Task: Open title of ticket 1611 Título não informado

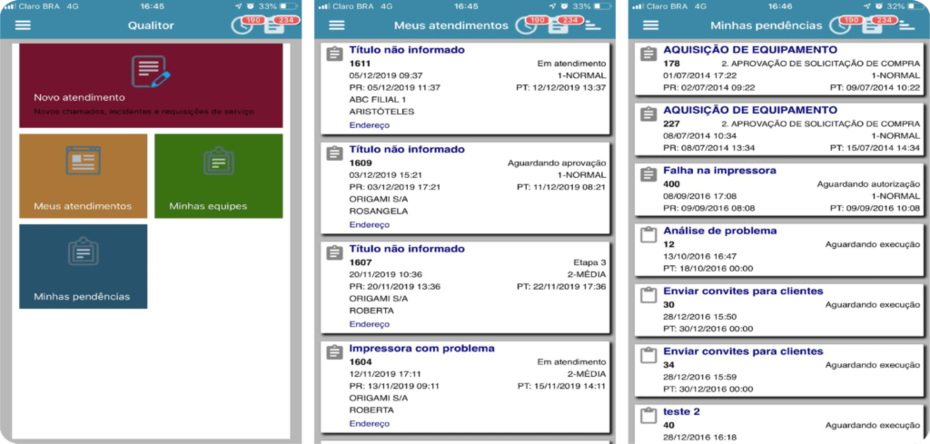Action: 407,50
